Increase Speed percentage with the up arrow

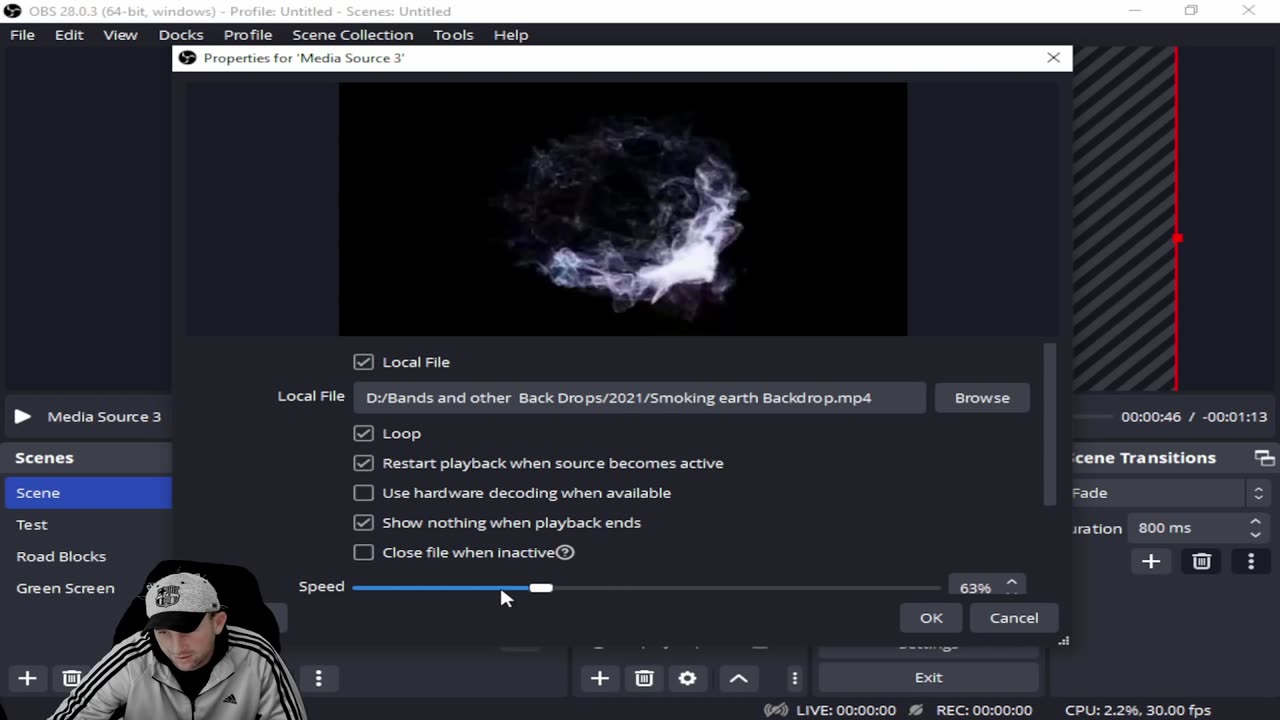click(x=1011, y=583)
